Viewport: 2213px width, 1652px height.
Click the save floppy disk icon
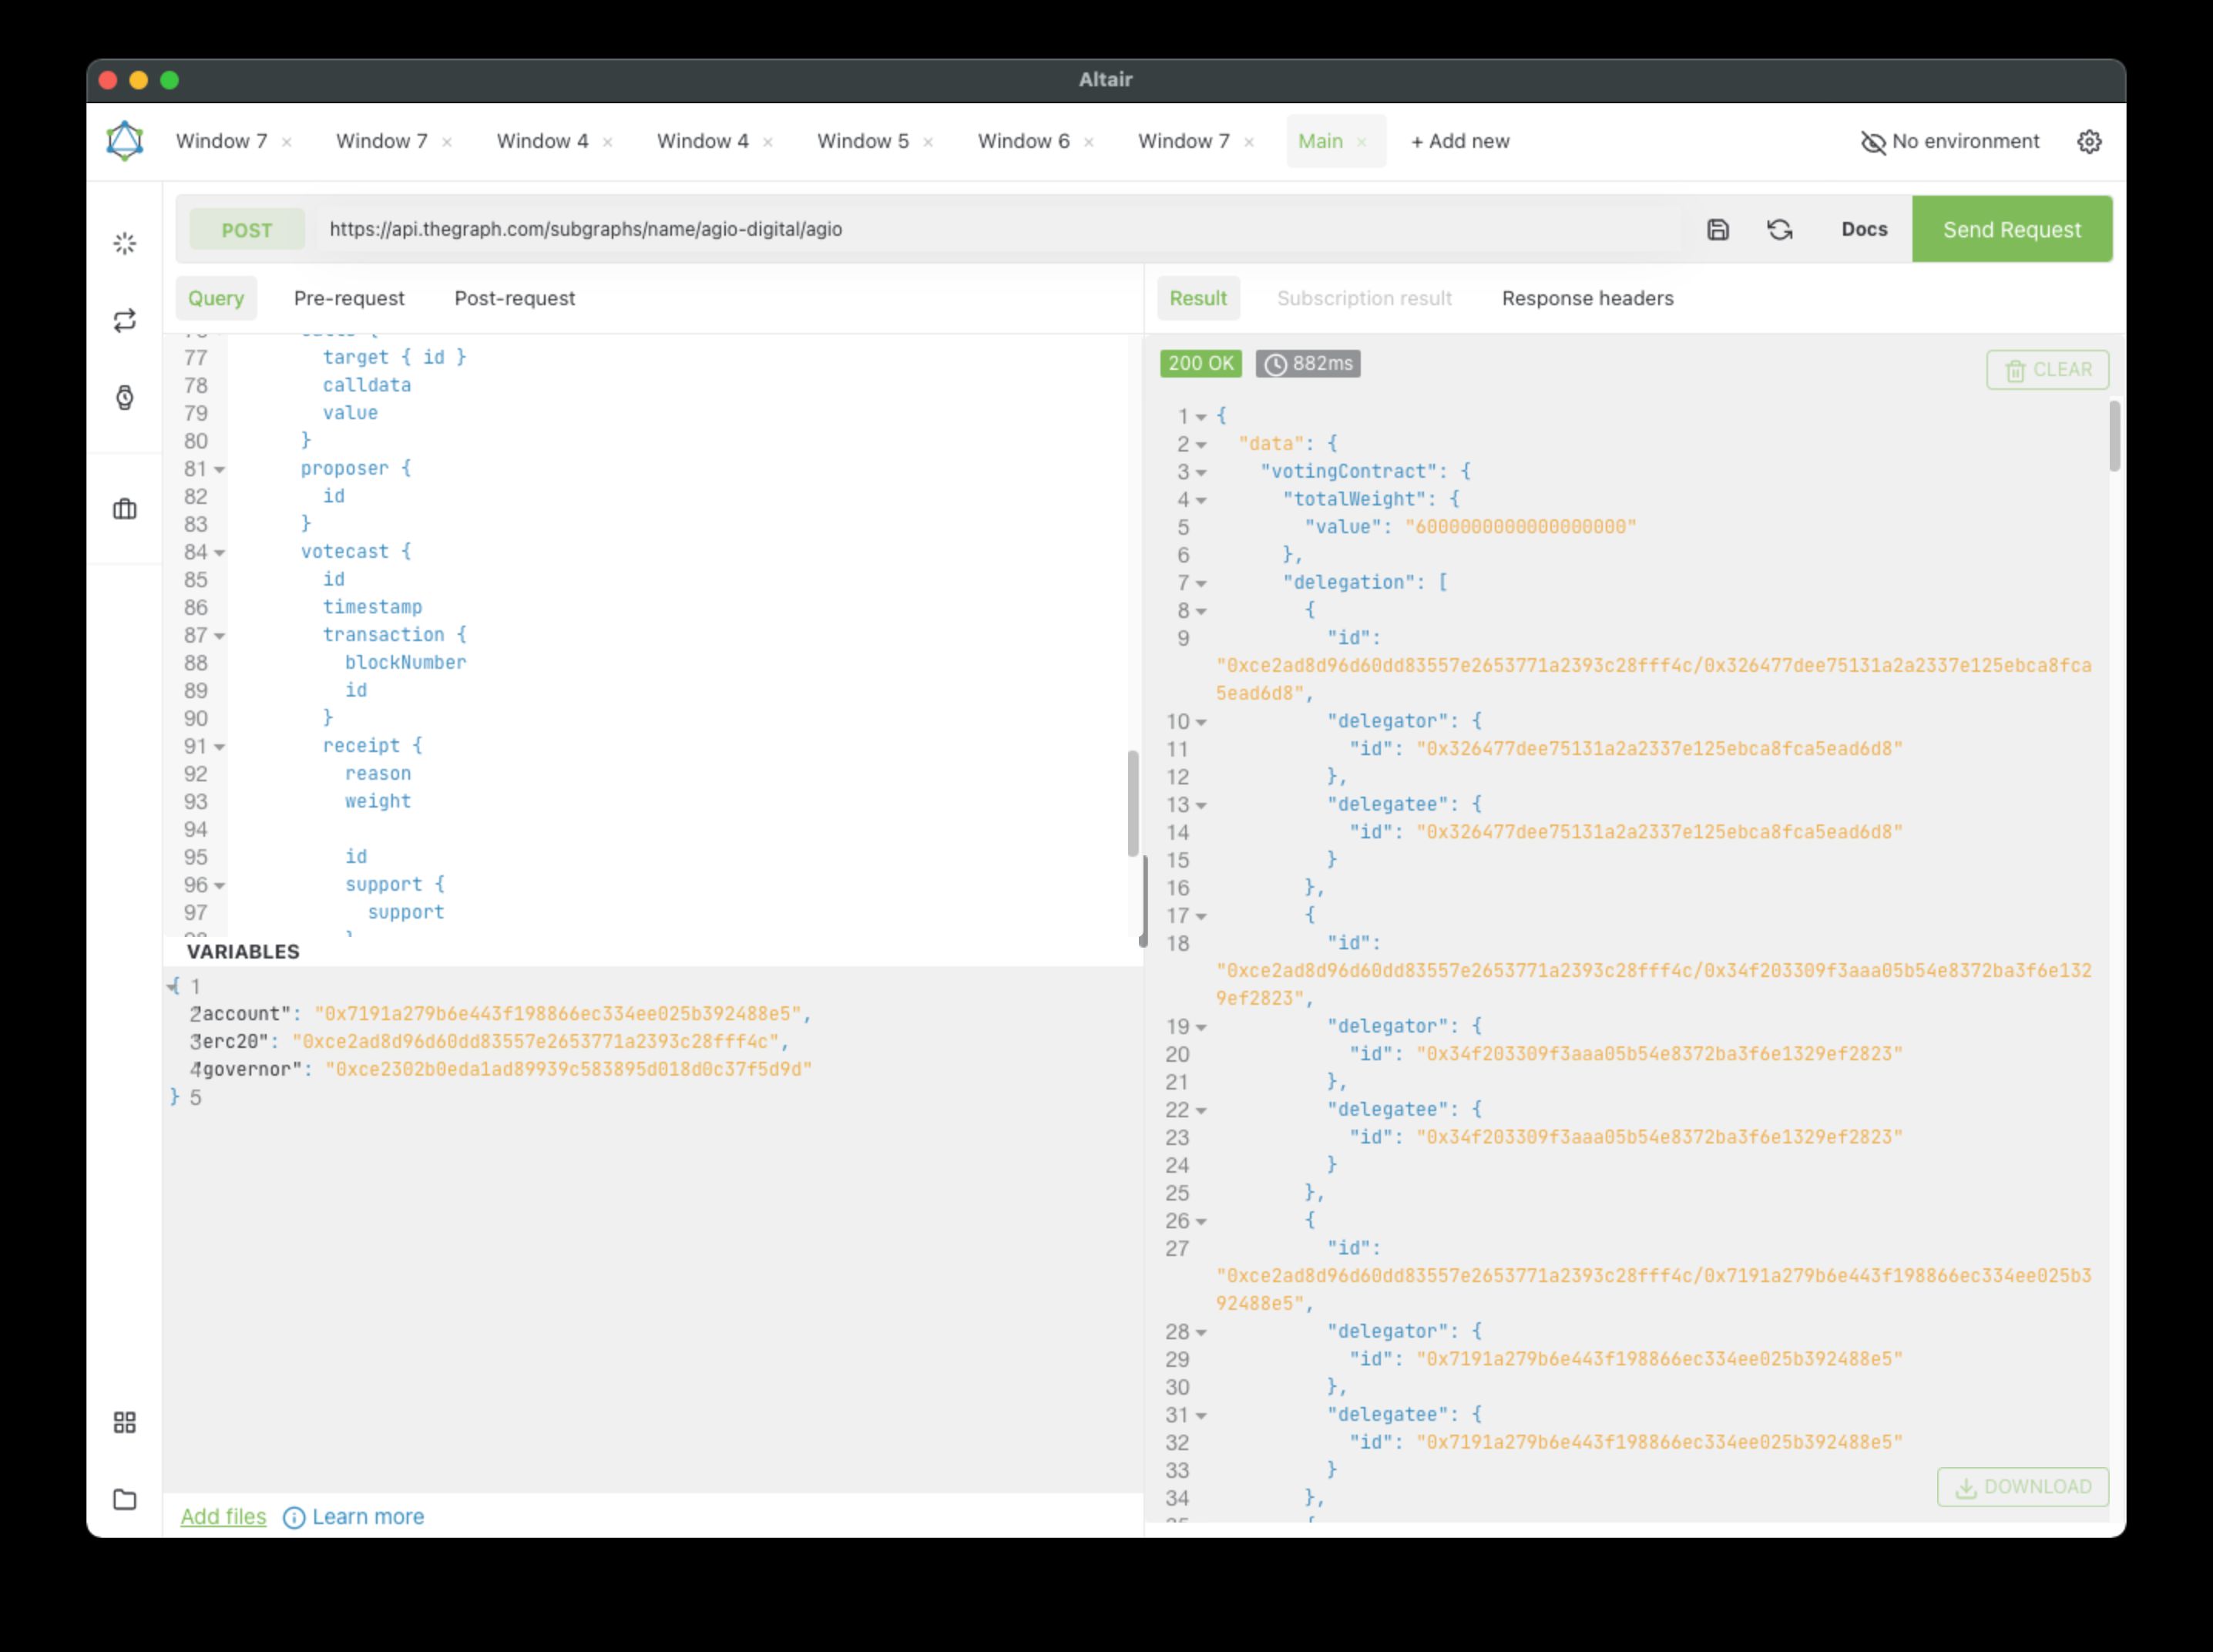[x=1718, y=229]
